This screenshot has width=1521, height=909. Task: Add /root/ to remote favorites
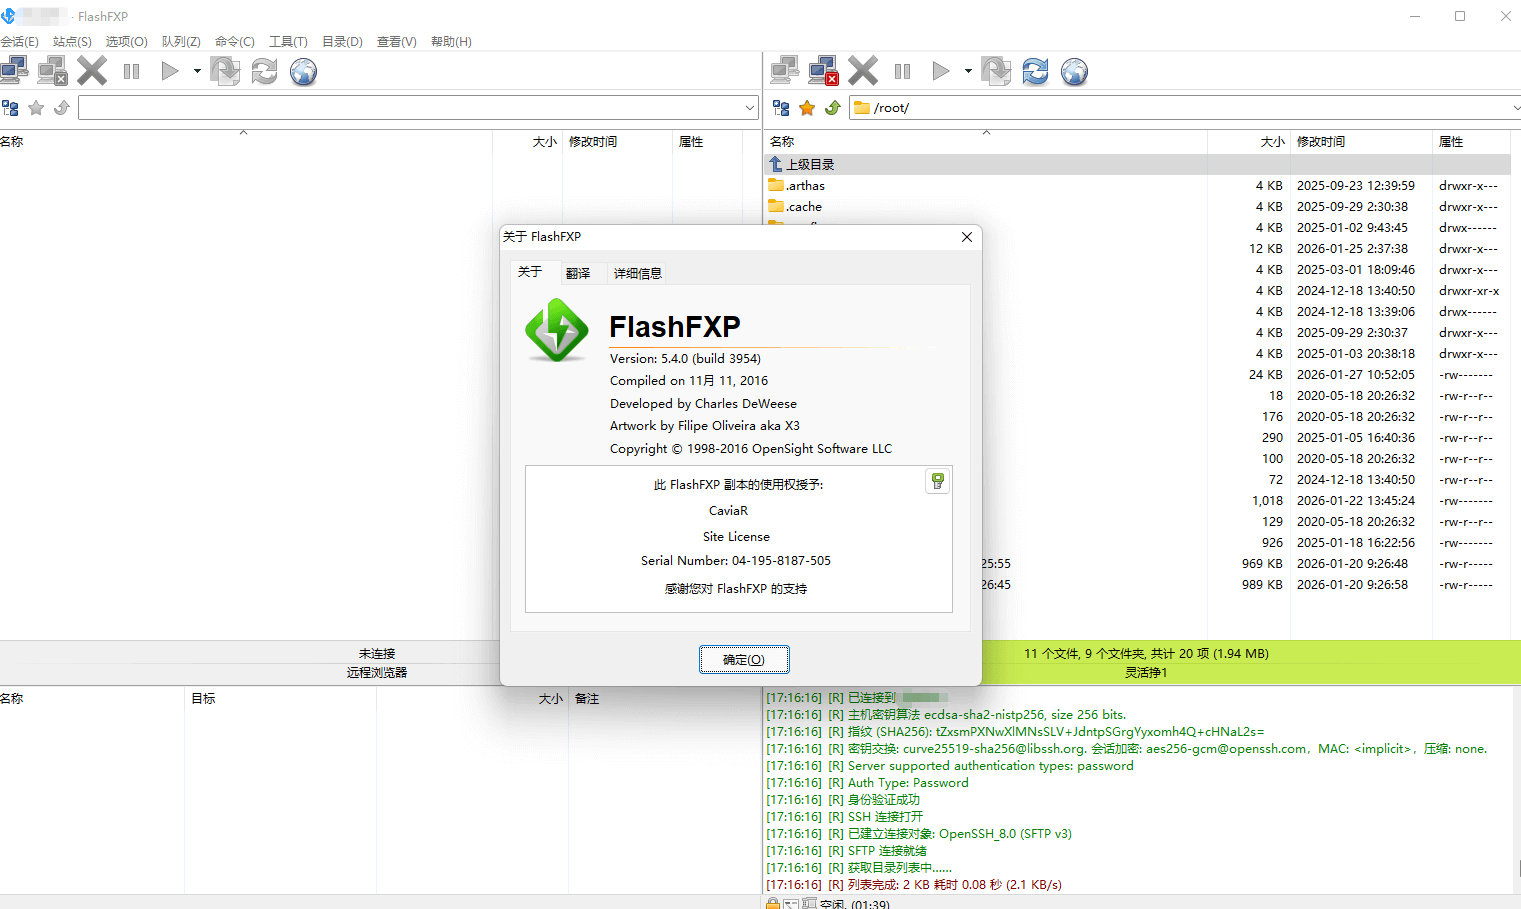click(x=806, y=107)
